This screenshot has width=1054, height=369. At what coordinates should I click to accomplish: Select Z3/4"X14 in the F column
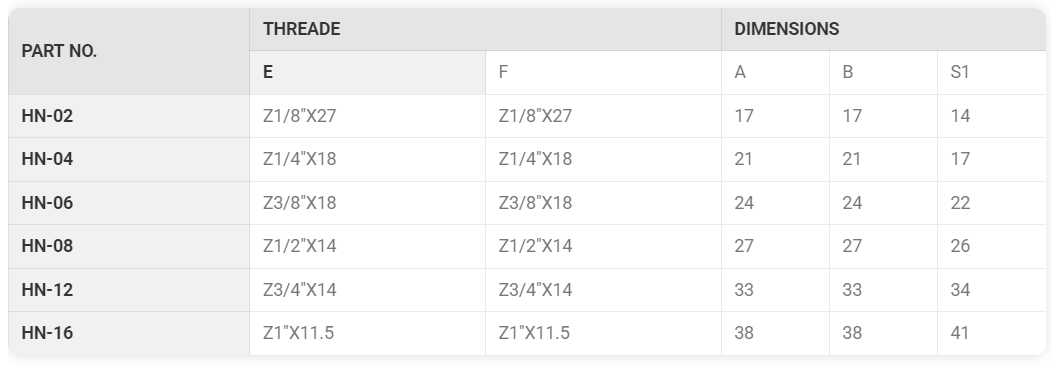point(535,290)
